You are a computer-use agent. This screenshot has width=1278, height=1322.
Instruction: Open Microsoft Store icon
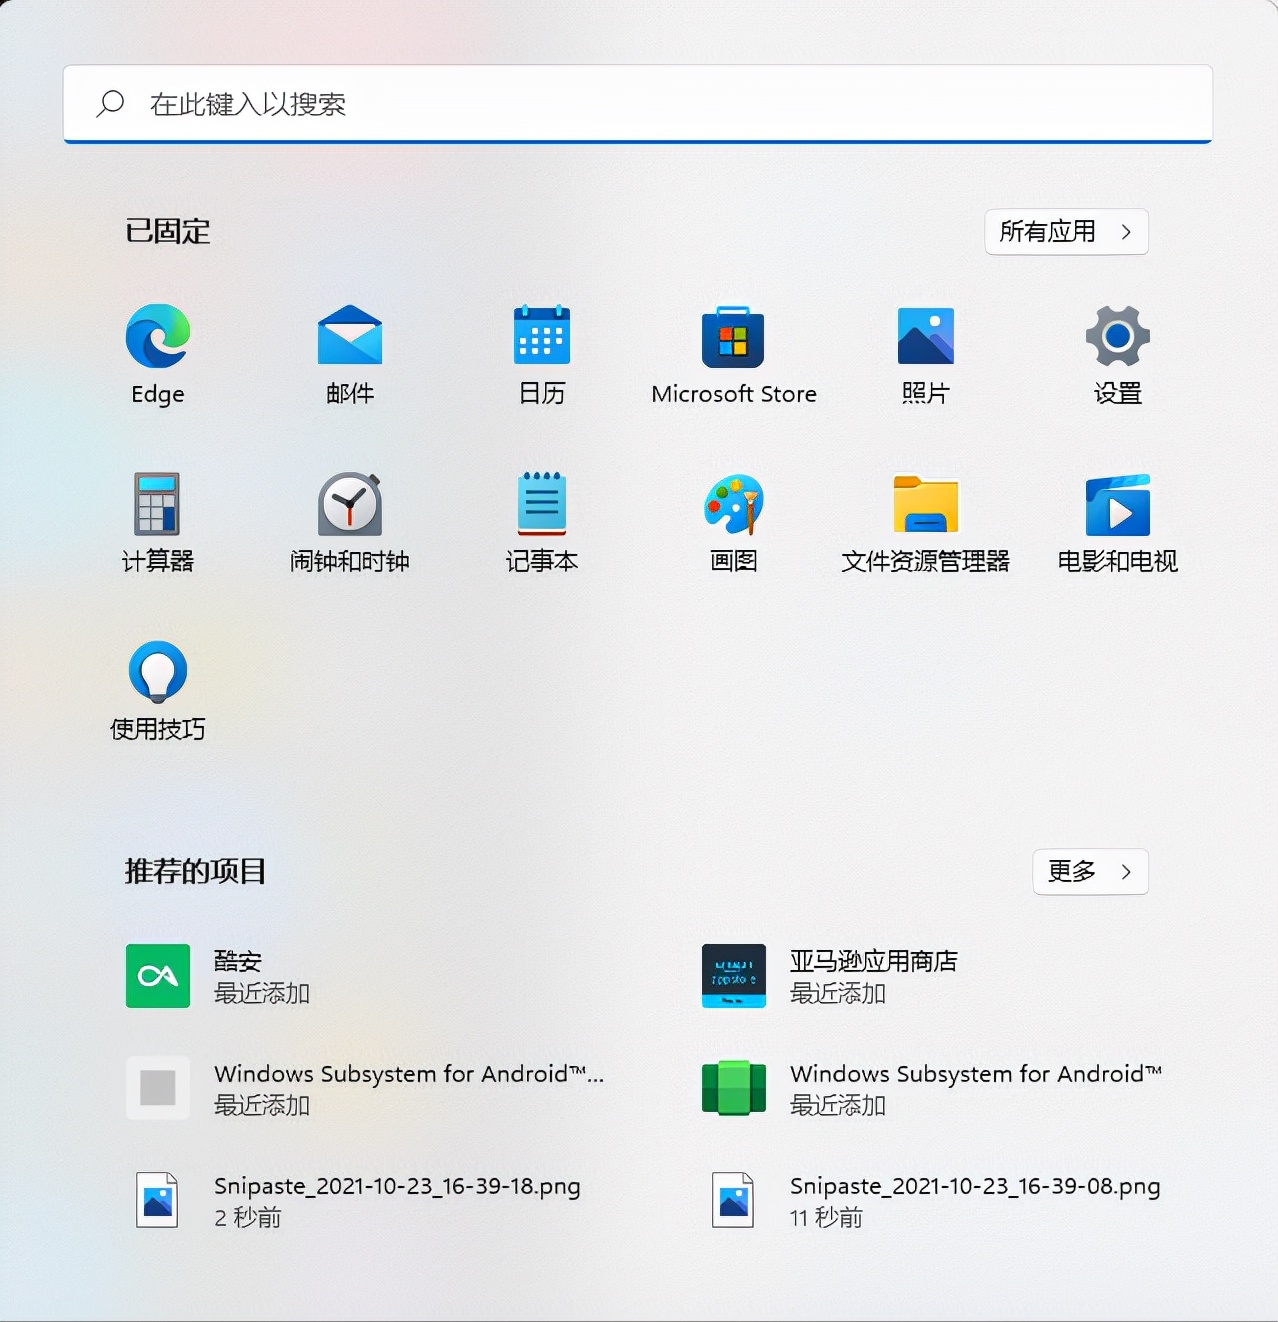tap(733, 337)
